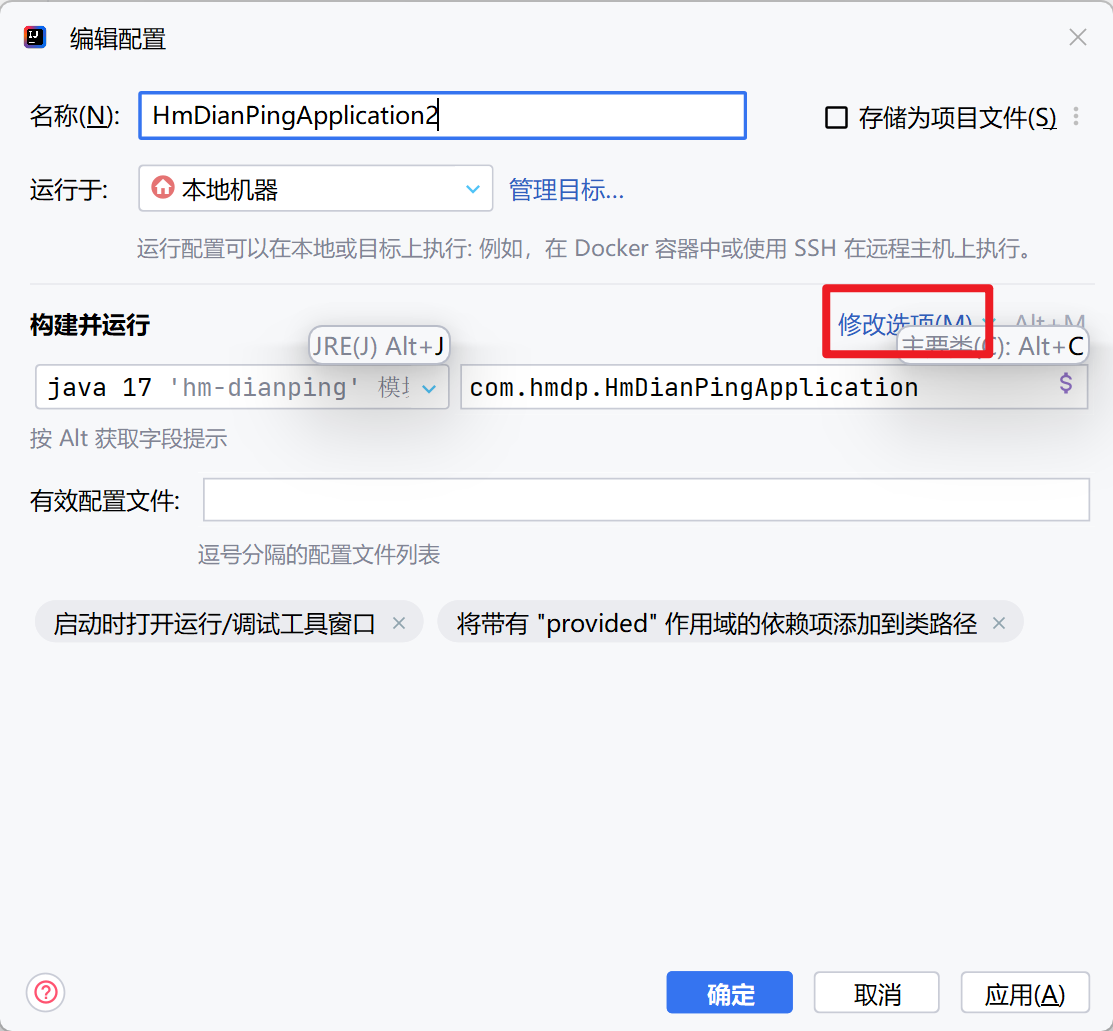Click the 名称 field containing HmDianPingApplication2
The image size is (1113, 1031).
pos(442,116)
